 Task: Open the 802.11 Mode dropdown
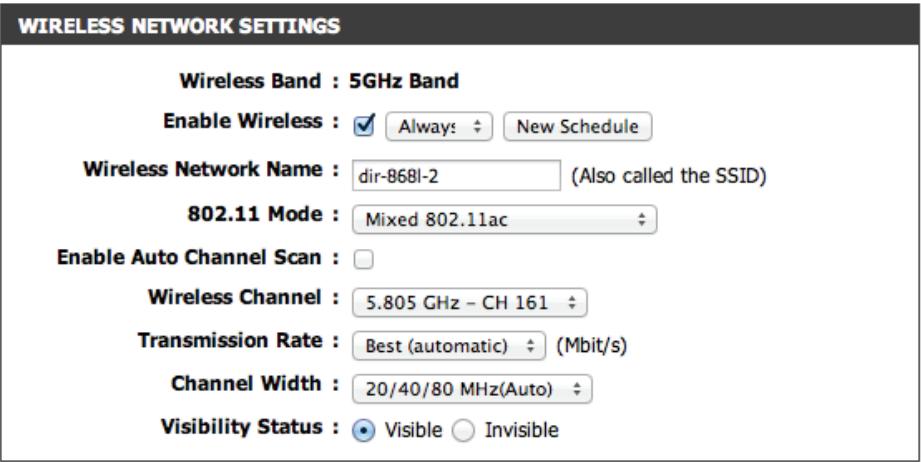point(505,220)
